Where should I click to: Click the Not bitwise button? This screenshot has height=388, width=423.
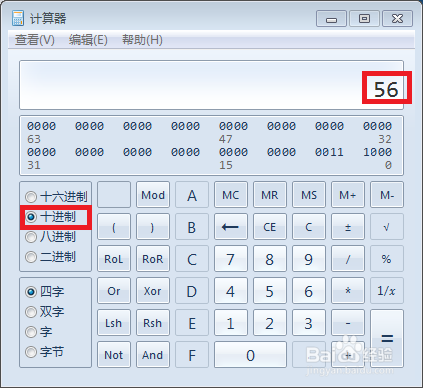pyautogui.click(x=114, y=355)
